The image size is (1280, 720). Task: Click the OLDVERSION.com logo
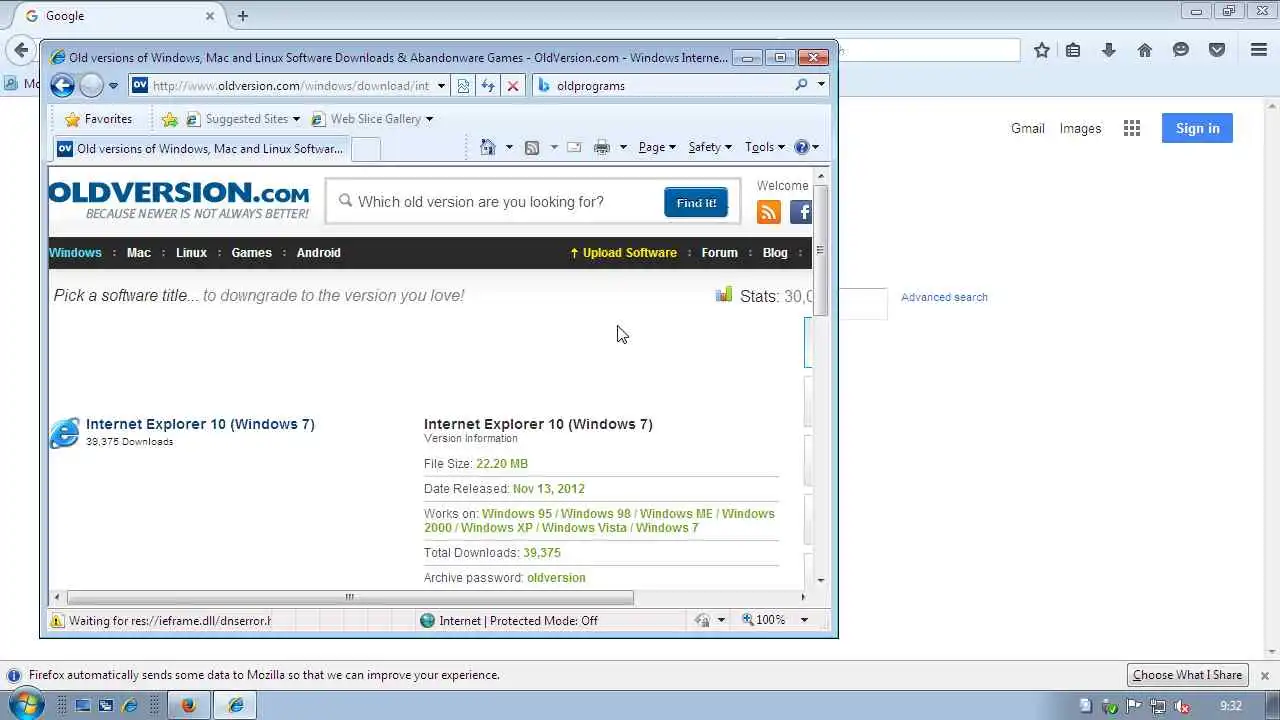click(x=179, y=199)
